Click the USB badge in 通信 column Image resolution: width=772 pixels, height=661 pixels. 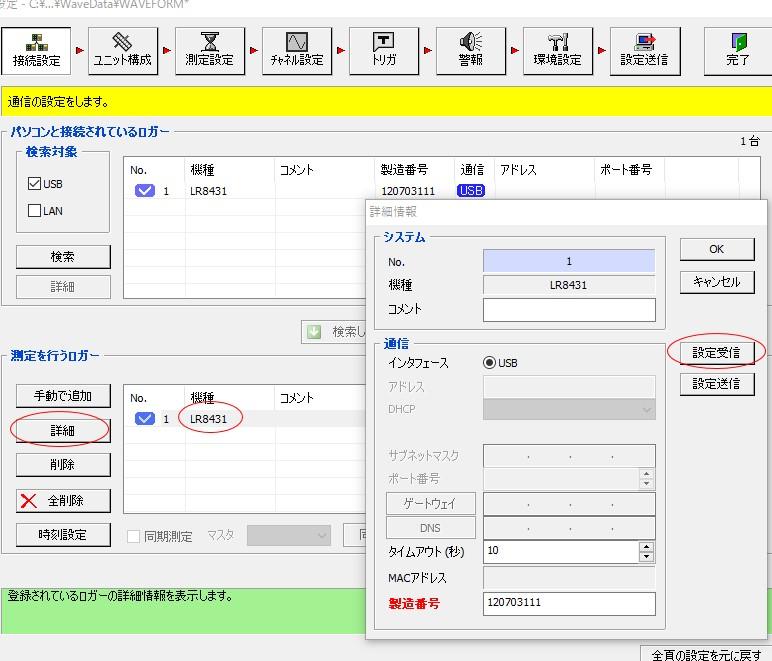click(471, 190)
